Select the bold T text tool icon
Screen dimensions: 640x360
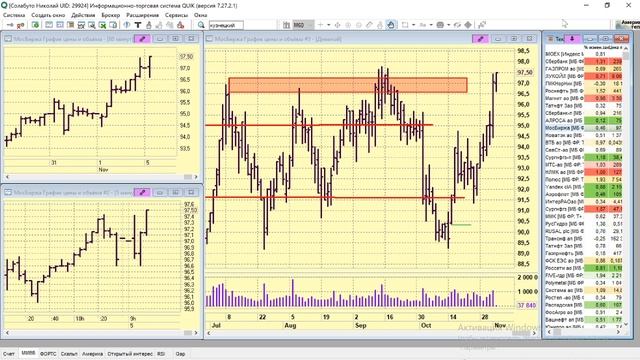click(x=138, y=25)
